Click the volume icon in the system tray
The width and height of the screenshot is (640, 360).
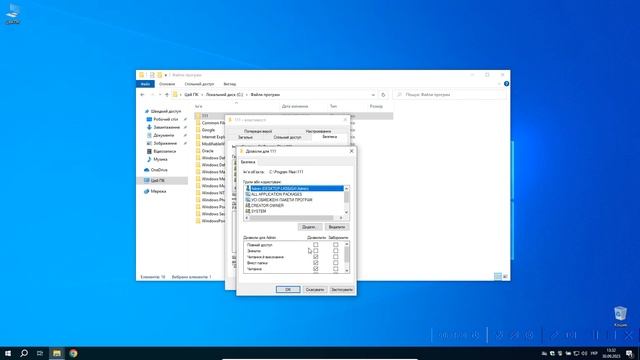(x=584, y=353)
